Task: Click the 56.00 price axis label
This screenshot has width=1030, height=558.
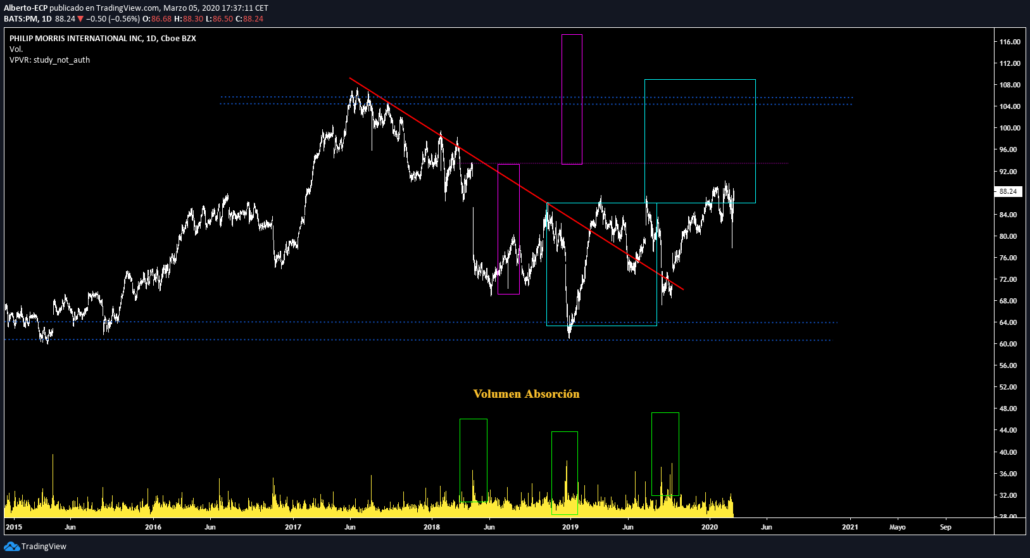Action: pyautogui.click(x=1010, y=365)
